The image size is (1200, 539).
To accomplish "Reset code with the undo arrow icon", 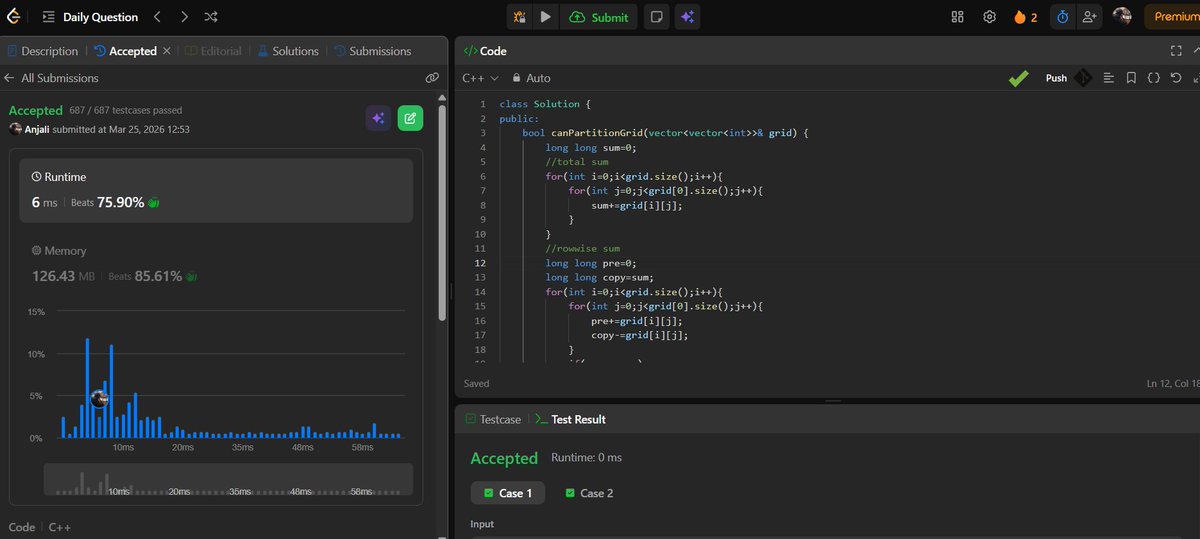I will [x=1176, y=78].
